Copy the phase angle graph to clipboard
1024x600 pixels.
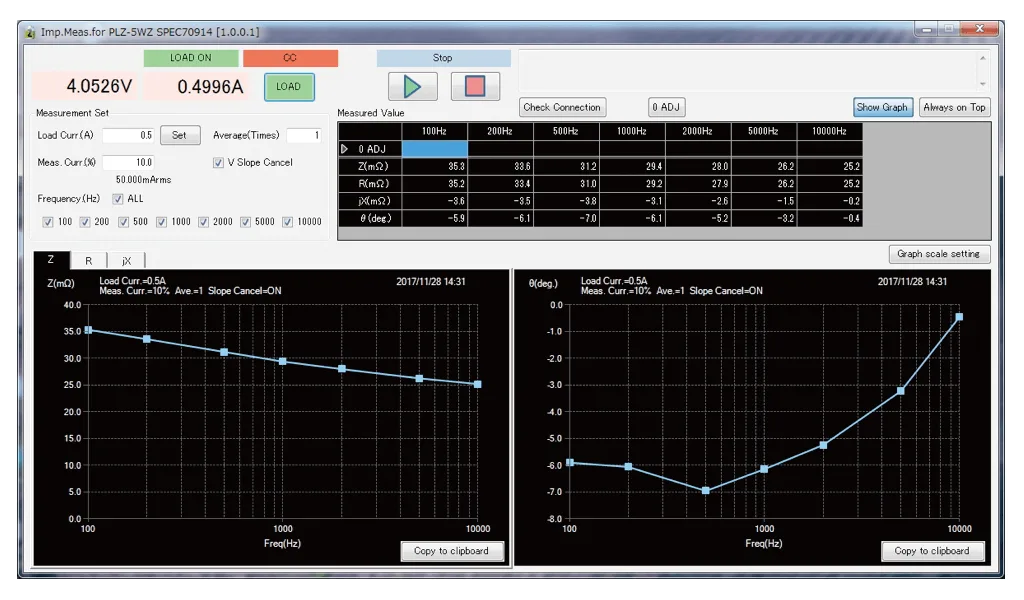932,551
